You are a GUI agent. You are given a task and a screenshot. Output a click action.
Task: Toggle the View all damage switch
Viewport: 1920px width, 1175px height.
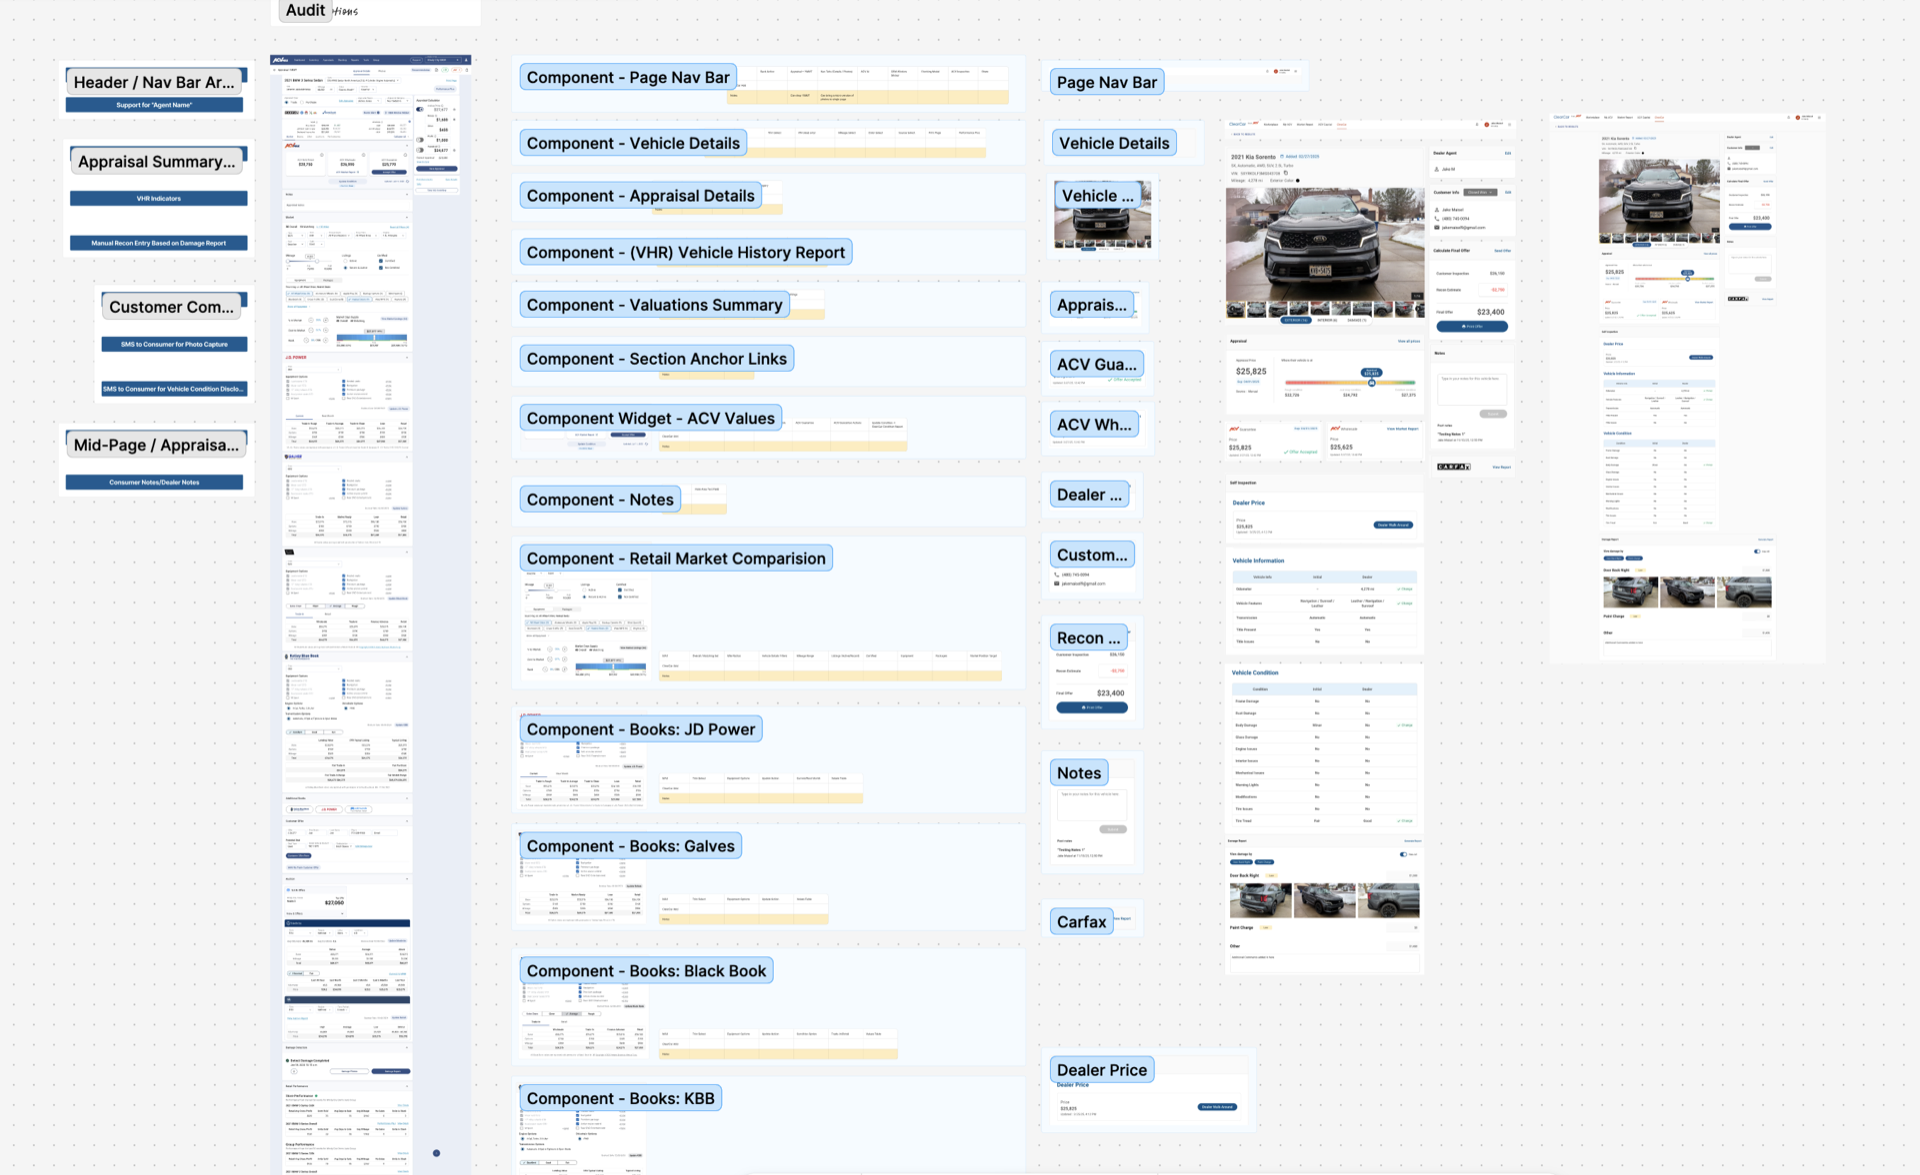(1403, 854)
